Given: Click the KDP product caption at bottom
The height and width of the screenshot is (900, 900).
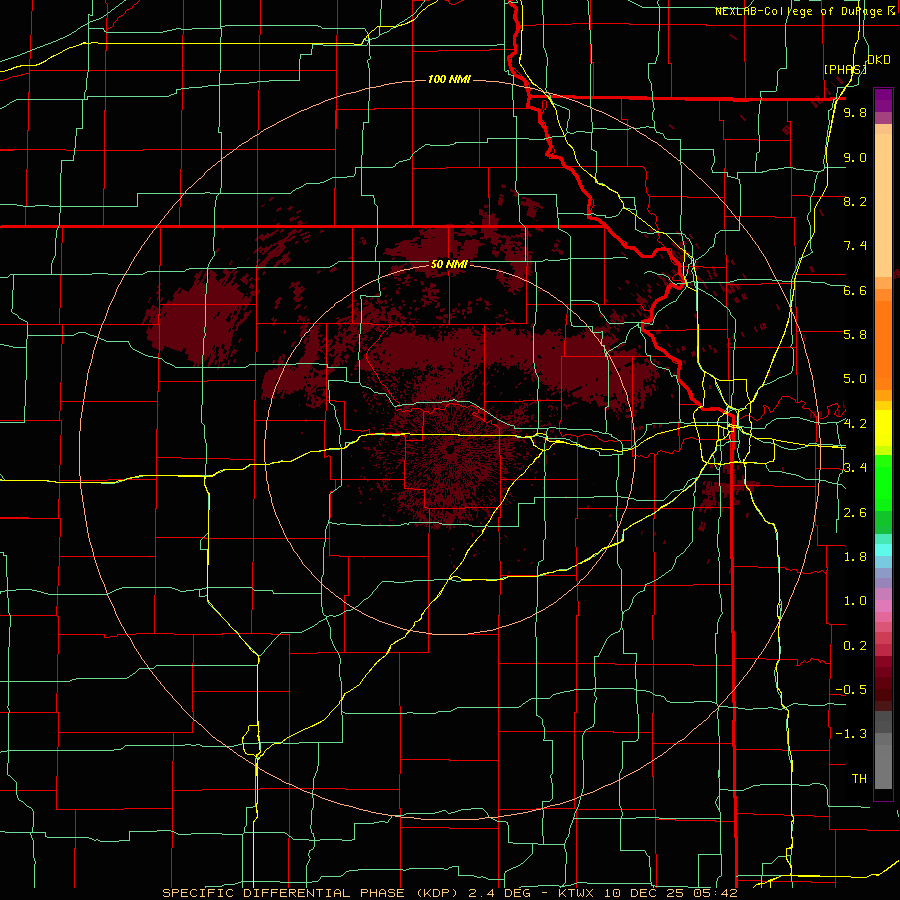Looking at the screenshot, I should [x=449, y=893].
